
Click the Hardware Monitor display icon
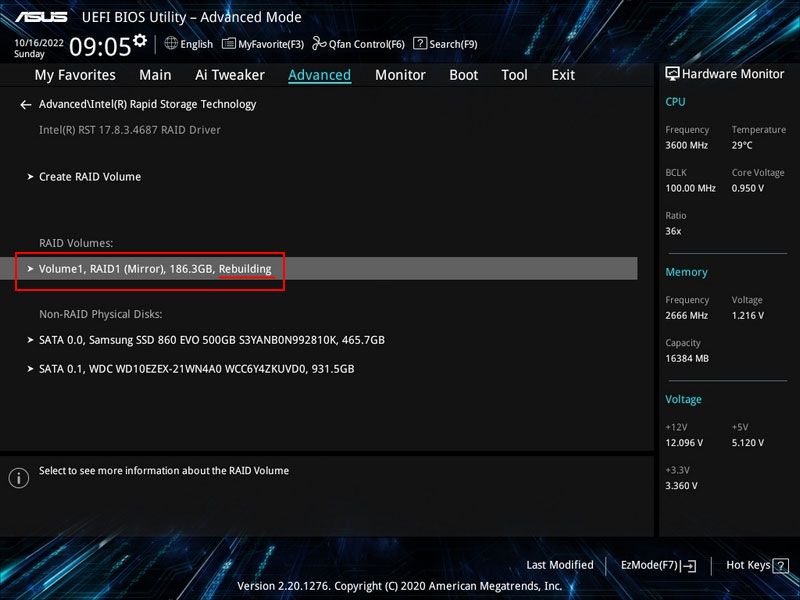672,74
